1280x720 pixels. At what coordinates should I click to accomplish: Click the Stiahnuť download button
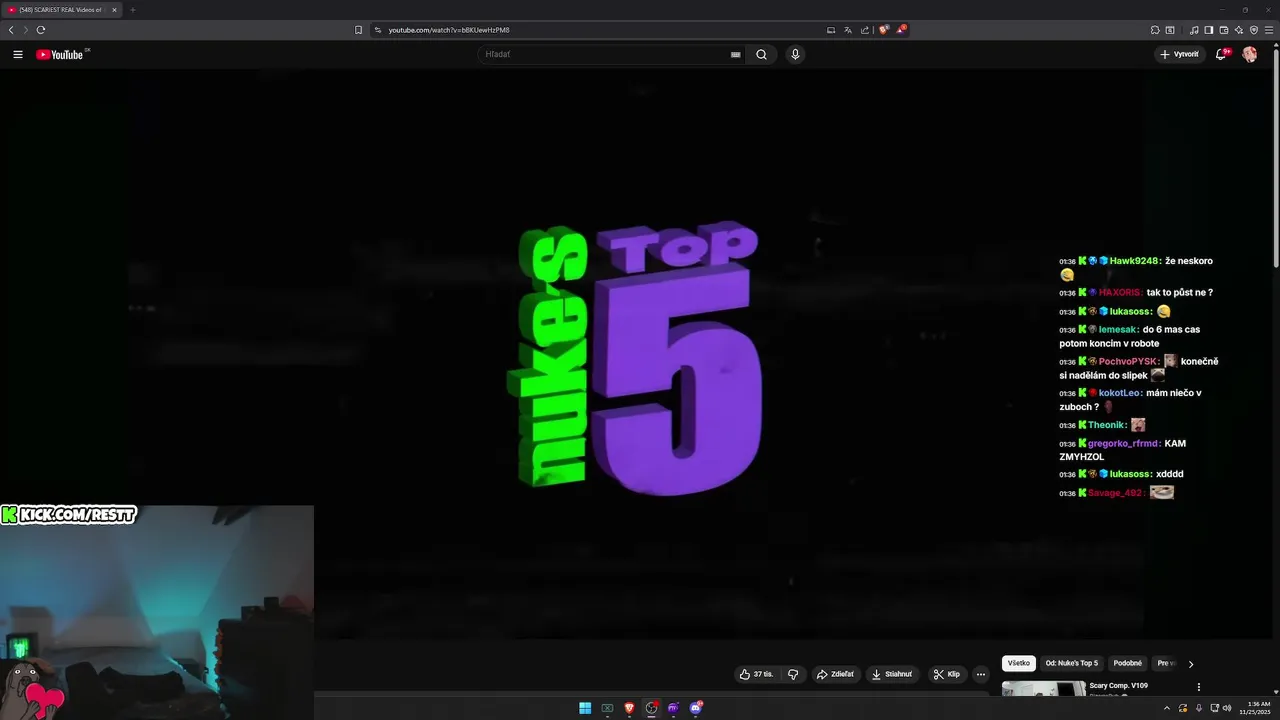coord(892,674)
